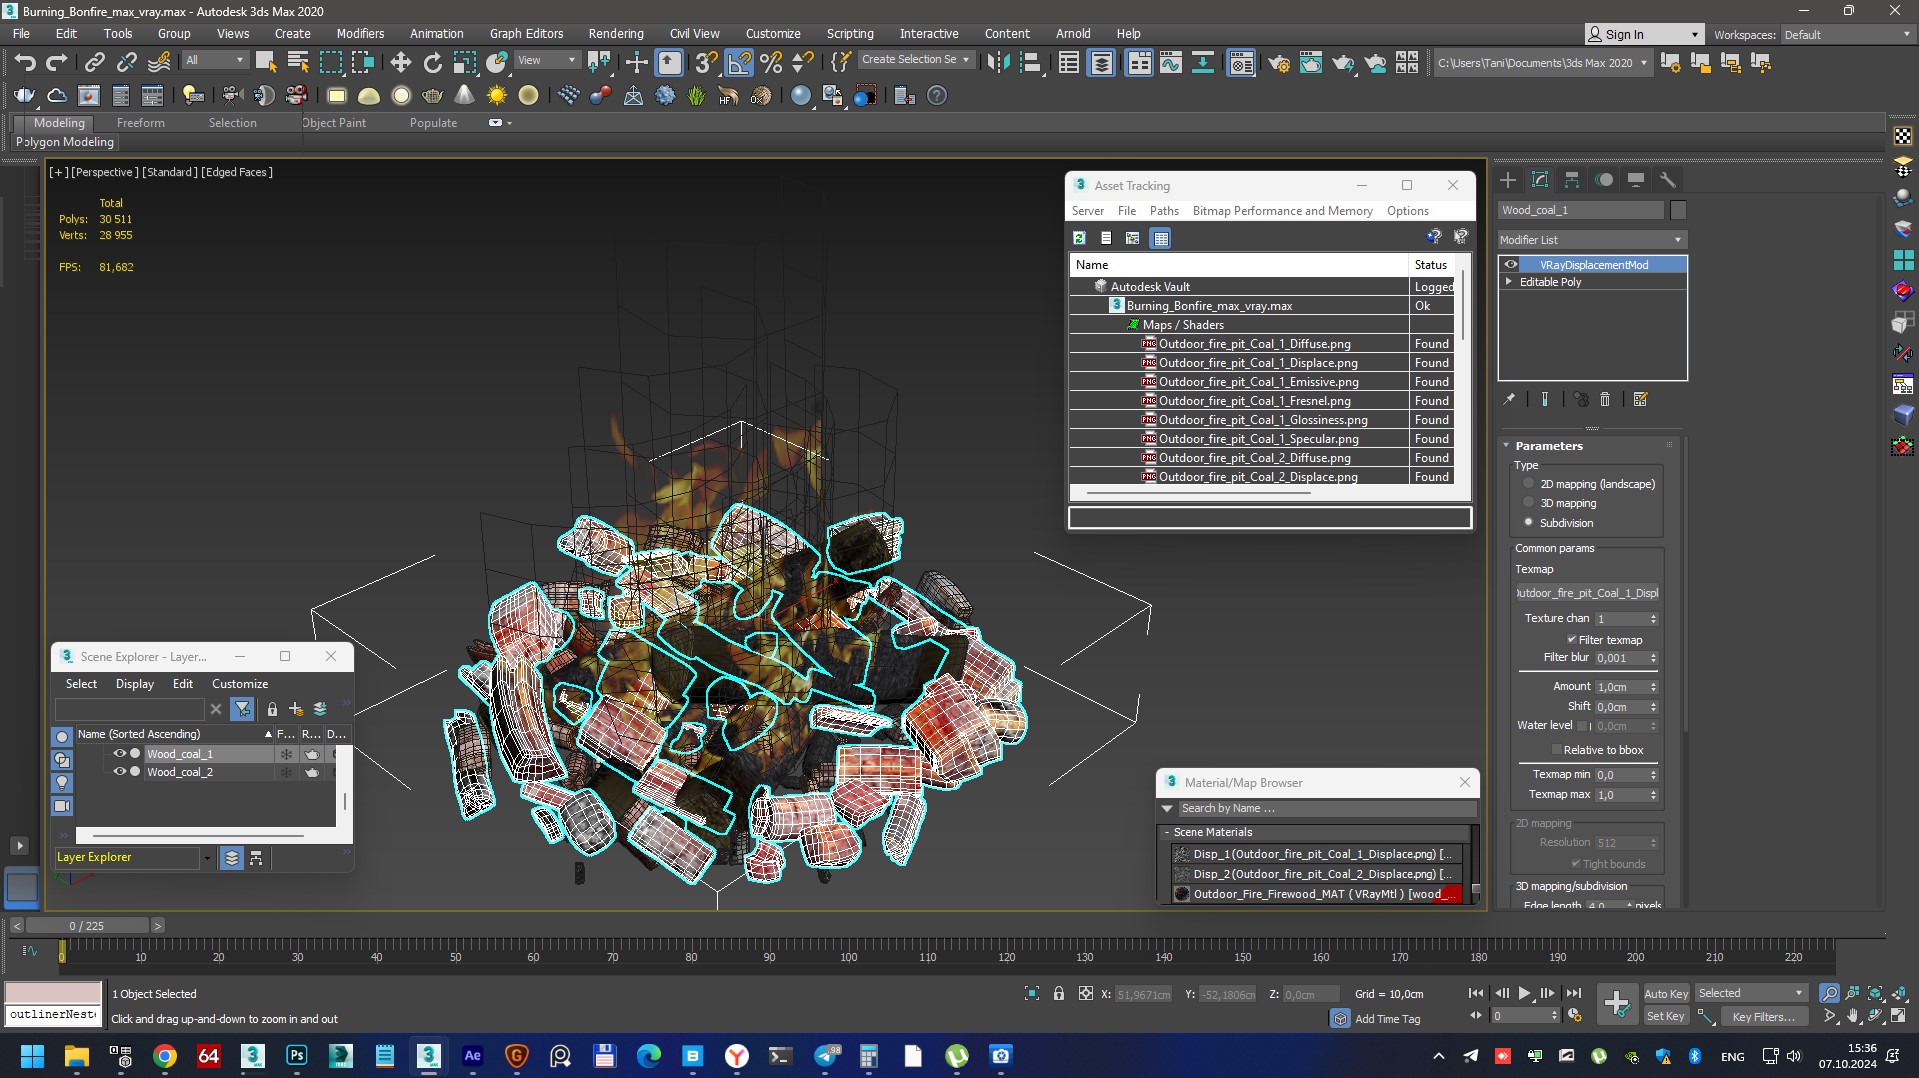Activate the Rotate tool
Viewport: 1919px width, 1078px height.
tap(432, 63)
